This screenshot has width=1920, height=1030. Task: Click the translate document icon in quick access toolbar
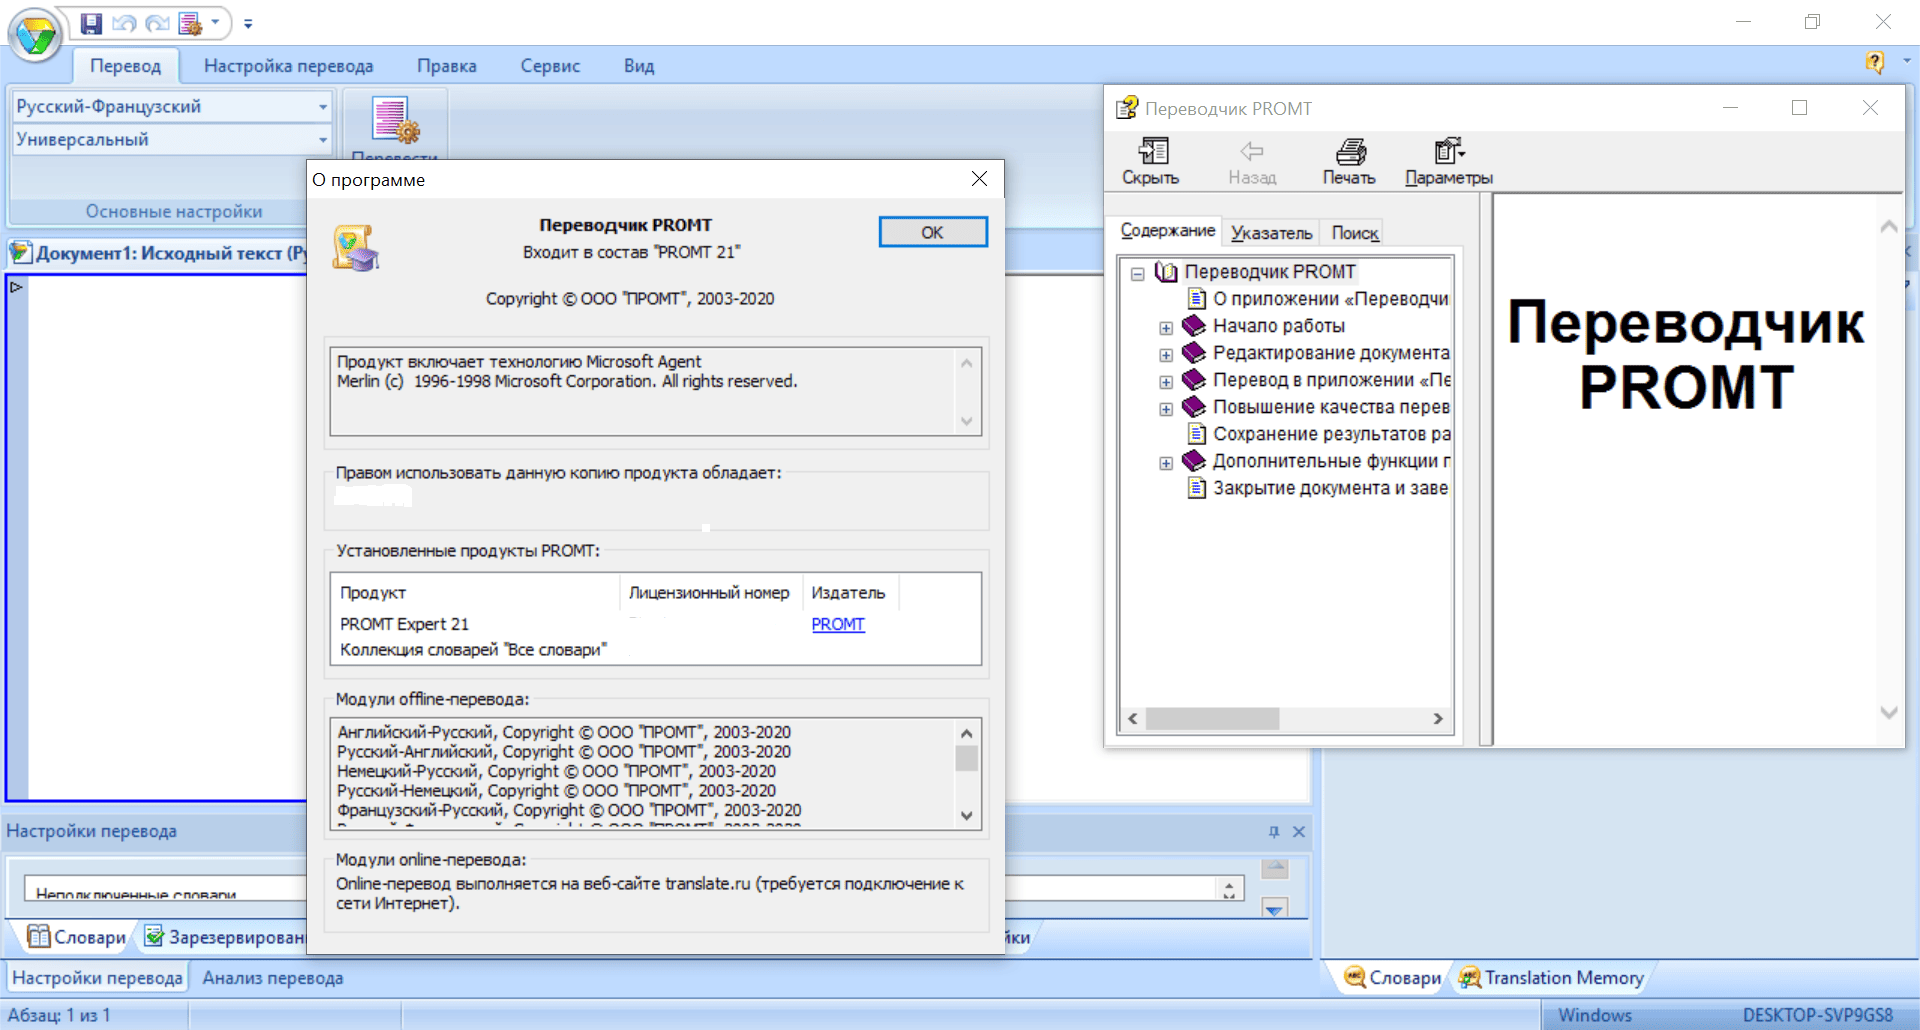point(190,22)
